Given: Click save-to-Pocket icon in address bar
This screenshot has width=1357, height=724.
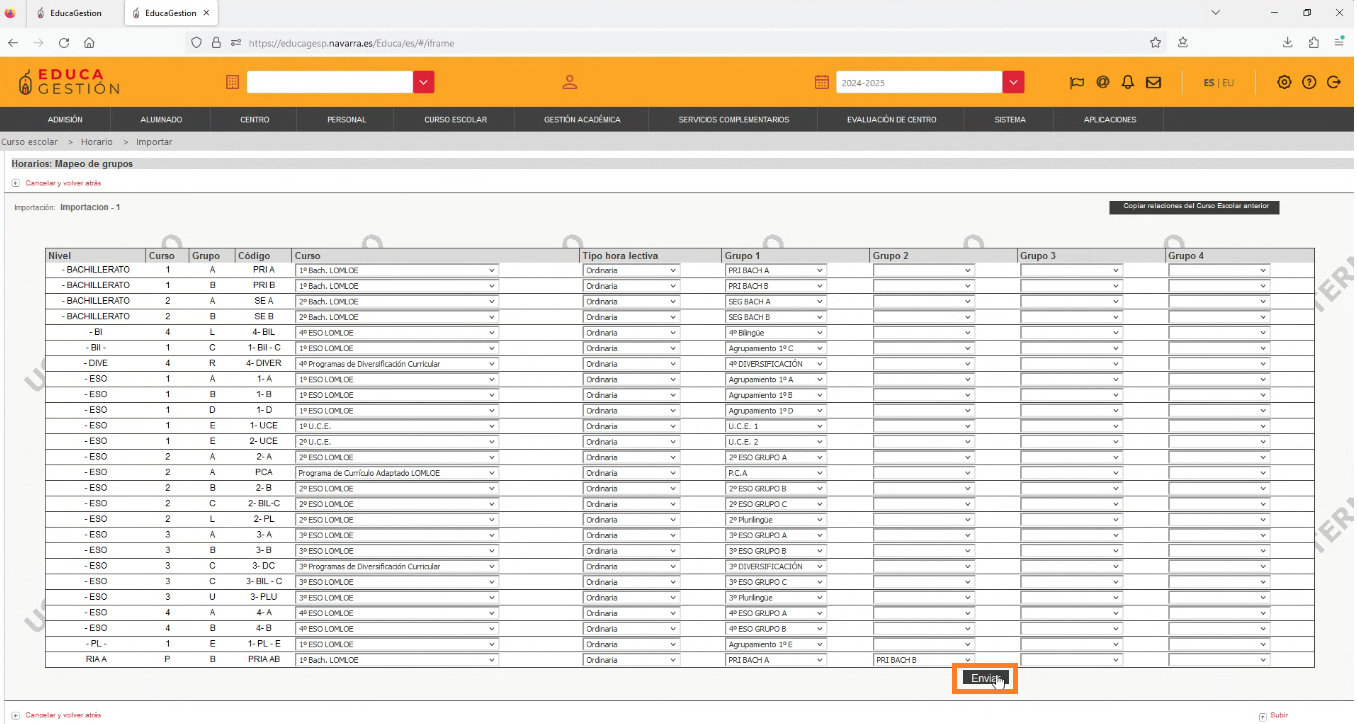Looking at the screenshot, I should (x=1182, y=43).
